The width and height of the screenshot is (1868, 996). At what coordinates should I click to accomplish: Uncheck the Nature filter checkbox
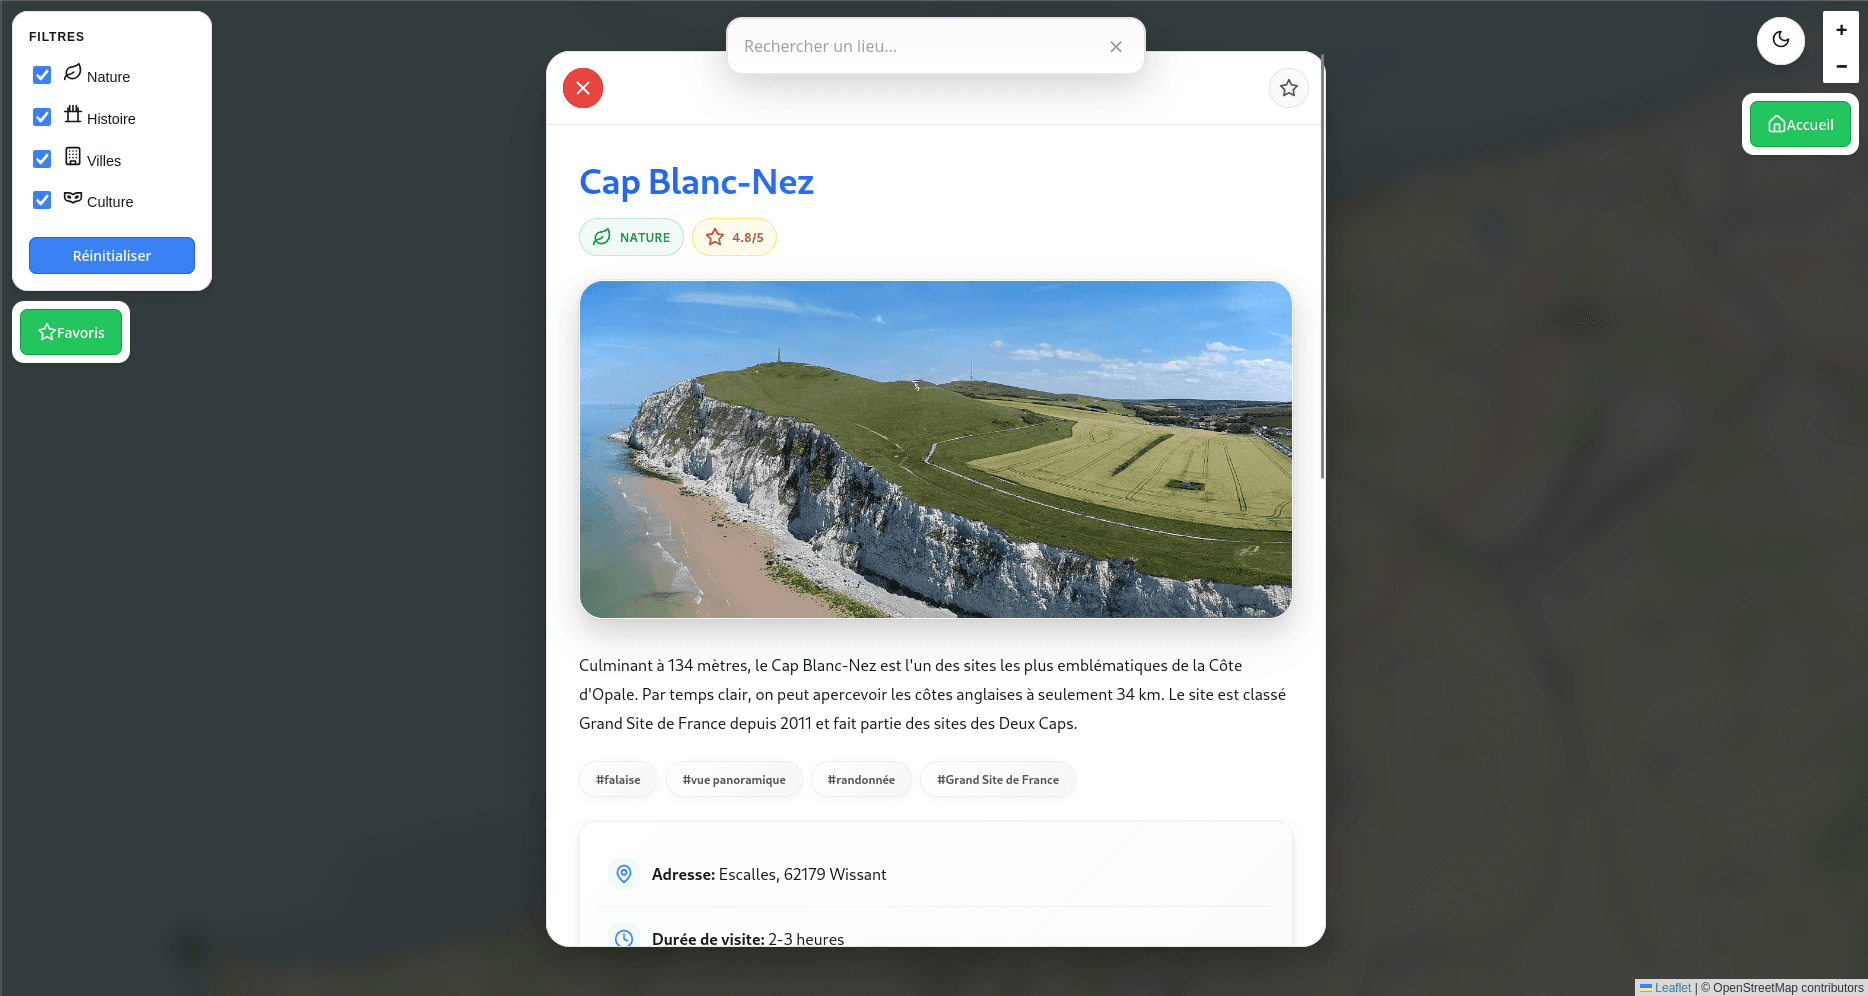pos(42,75)
